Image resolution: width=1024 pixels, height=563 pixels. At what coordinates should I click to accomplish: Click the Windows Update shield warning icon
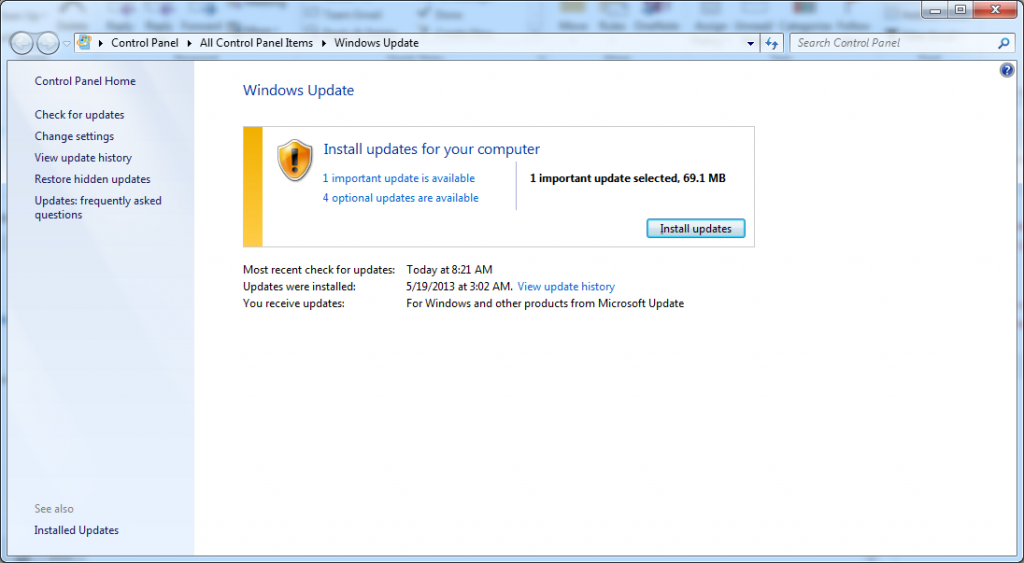(x=295, y=160)
